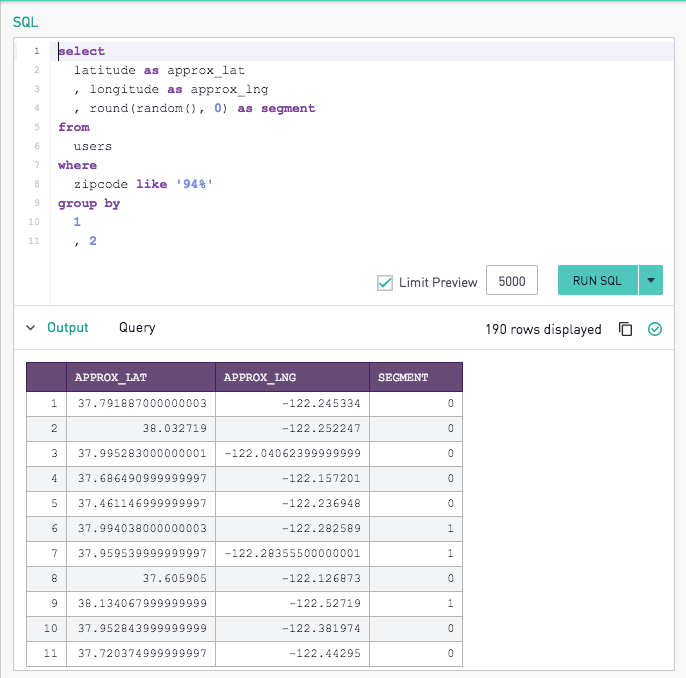Collapse the Output section chevron
Screen dimensions: 686x678
pos(30,328)
